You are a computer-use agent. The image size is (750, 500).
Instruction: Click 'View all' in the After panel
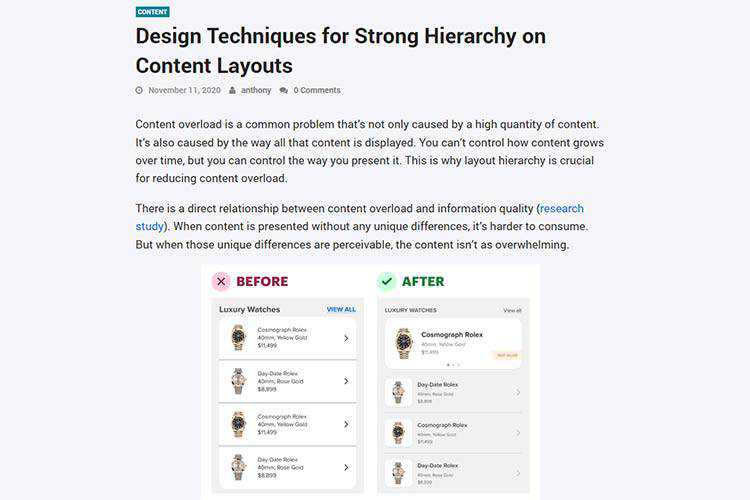point(512,310)
